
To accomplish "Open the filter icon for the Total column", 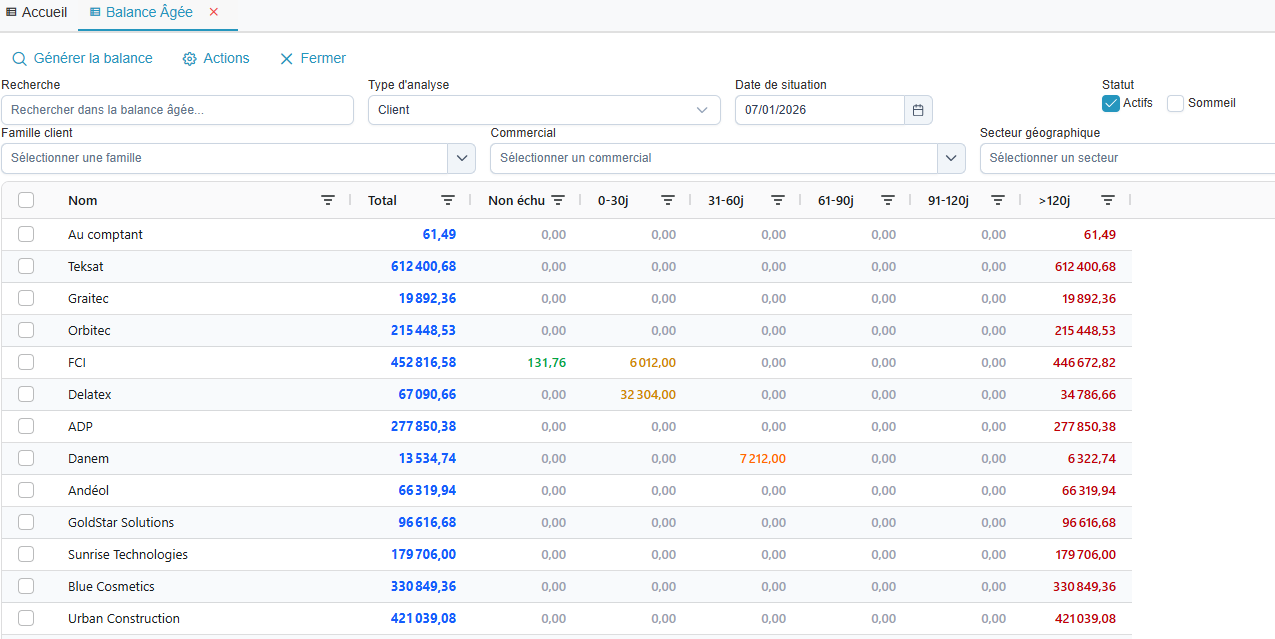I will 448,200.
